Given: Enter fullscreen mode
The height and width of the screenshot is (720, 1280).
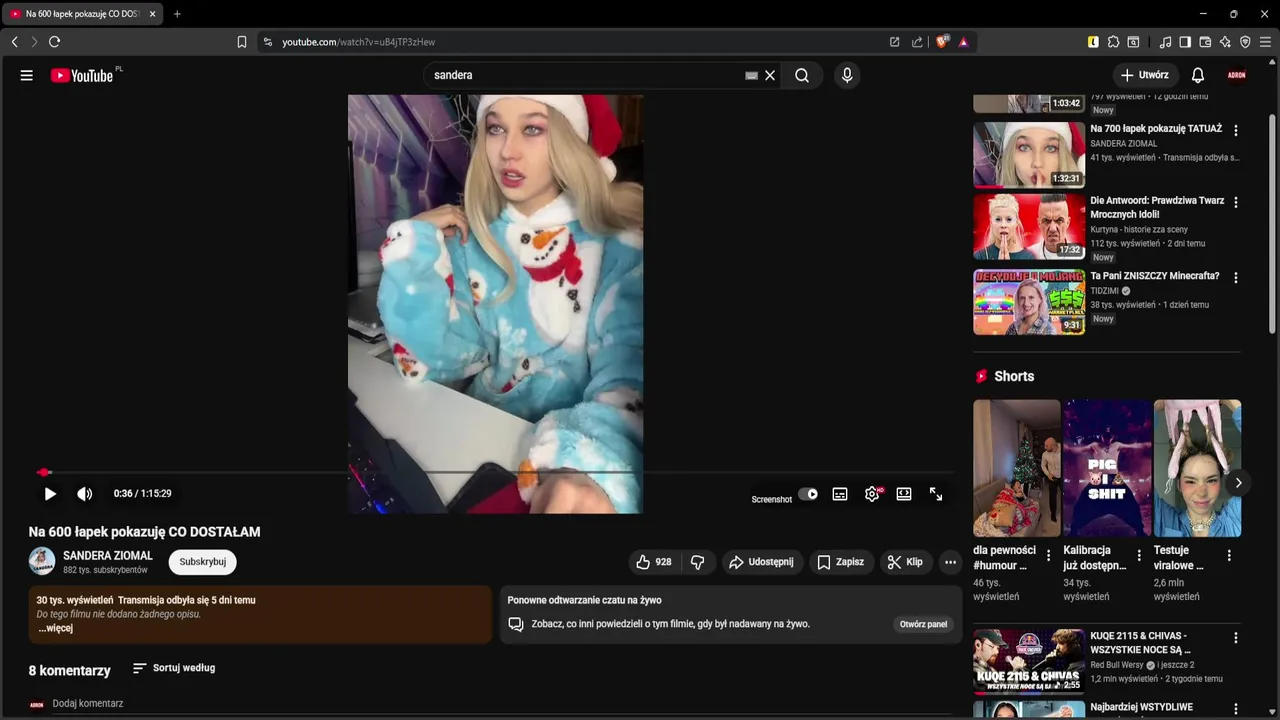Looking at the screenshot, I should point(936,494).
